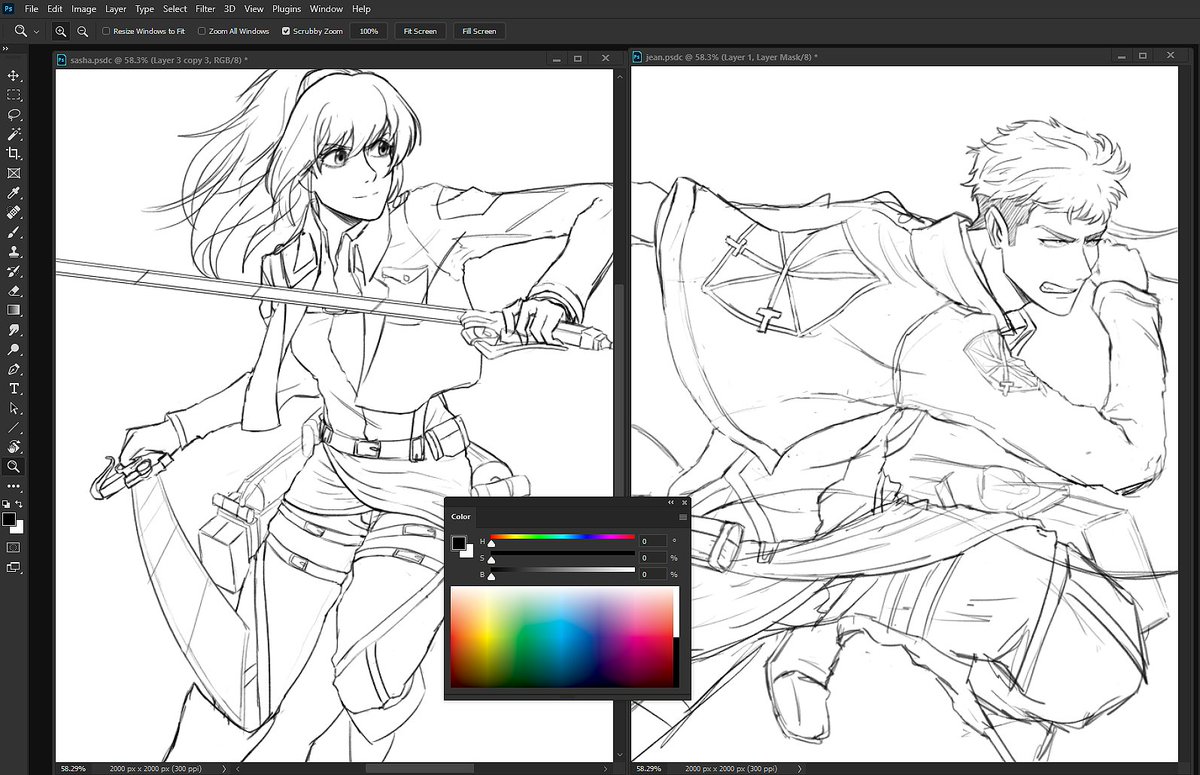Click the hue (H) slider bar
The width and height of the screenshot is (1200, 775).
[562, 538]
